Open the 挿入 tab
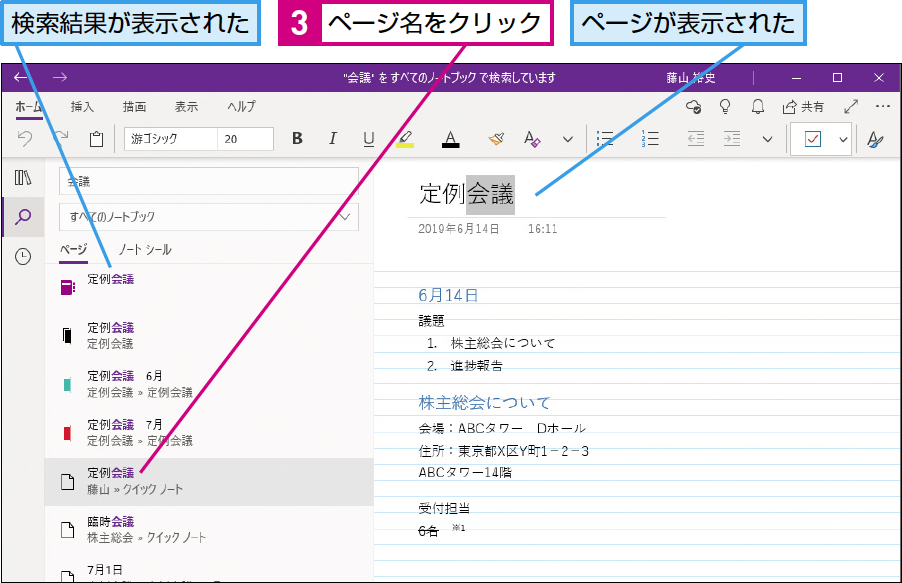The image size is (902, 583). 82,107
